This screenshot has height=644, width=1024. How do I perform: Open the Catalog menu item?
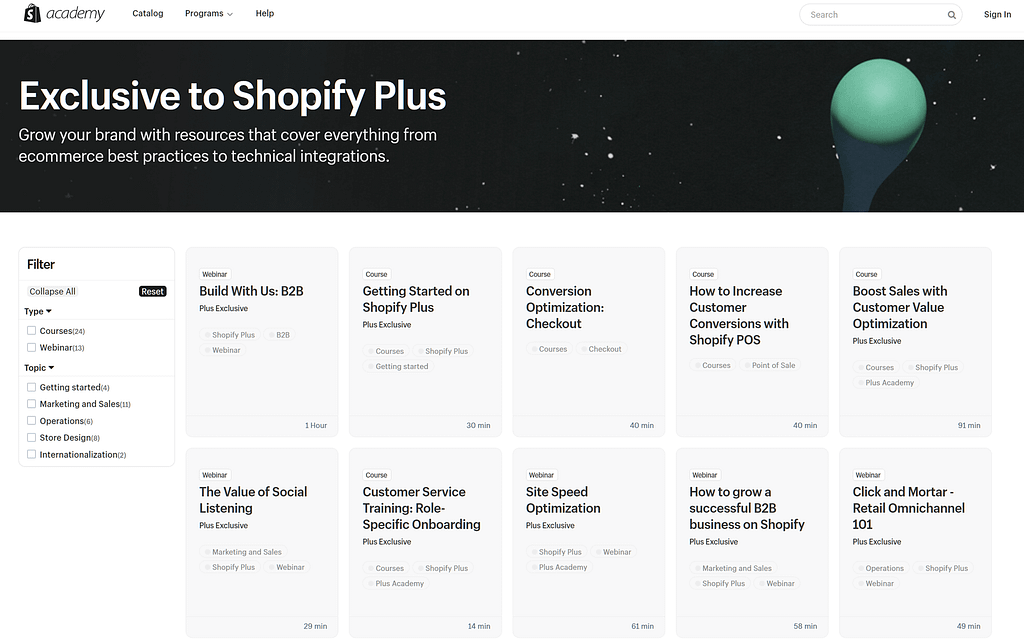147,13
